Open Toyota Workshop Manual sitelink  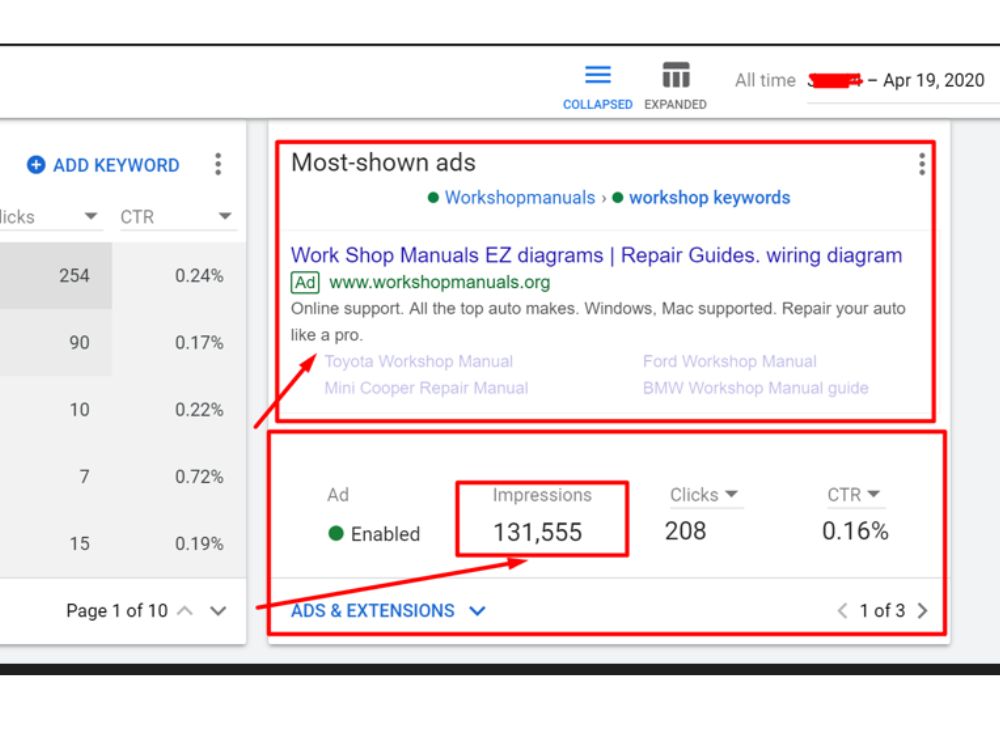click(418, 362)
